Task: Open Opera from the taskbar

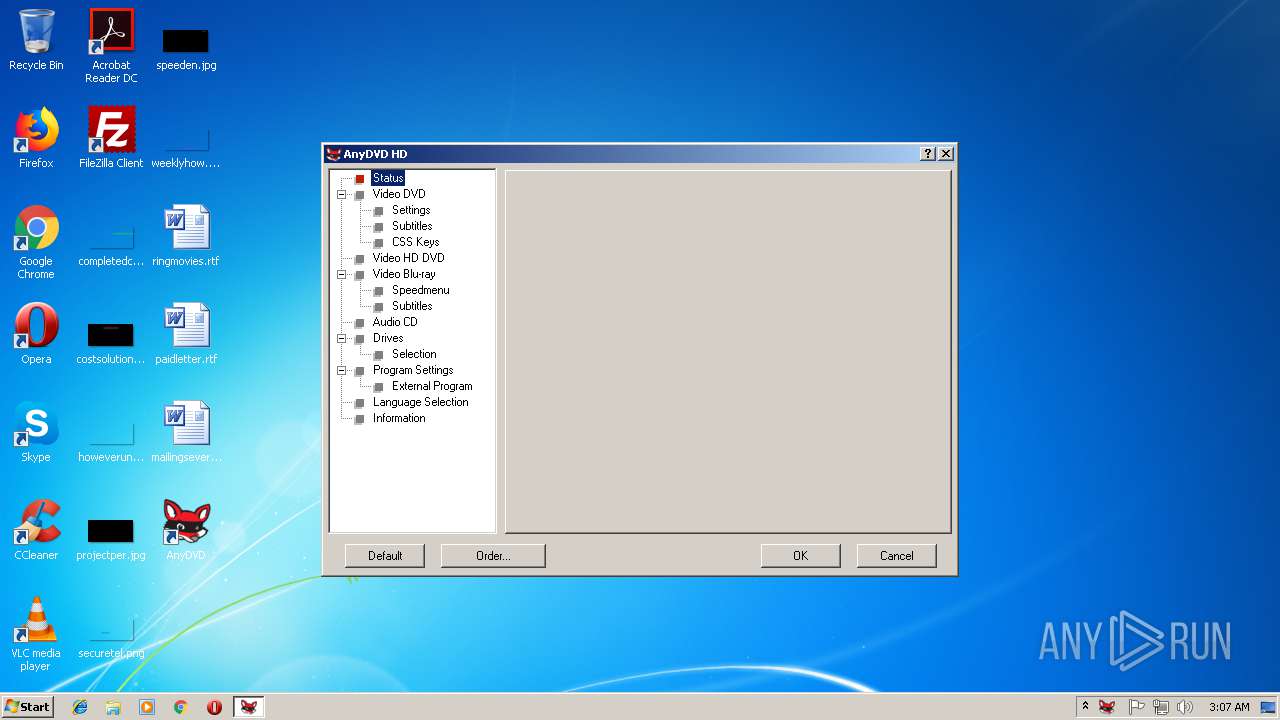Action: (214, 707)
